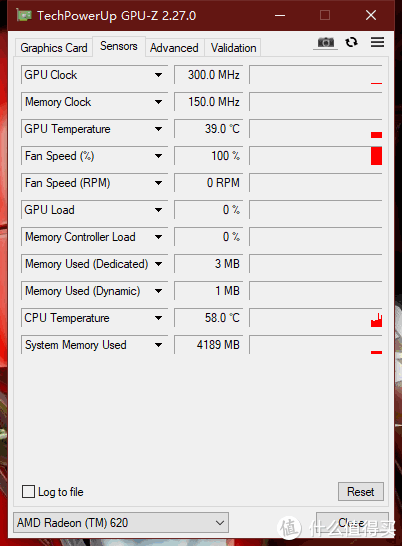This screenshot has height=546, width=402.
Task: Go to the Validation tab
Action: (233, 48)
